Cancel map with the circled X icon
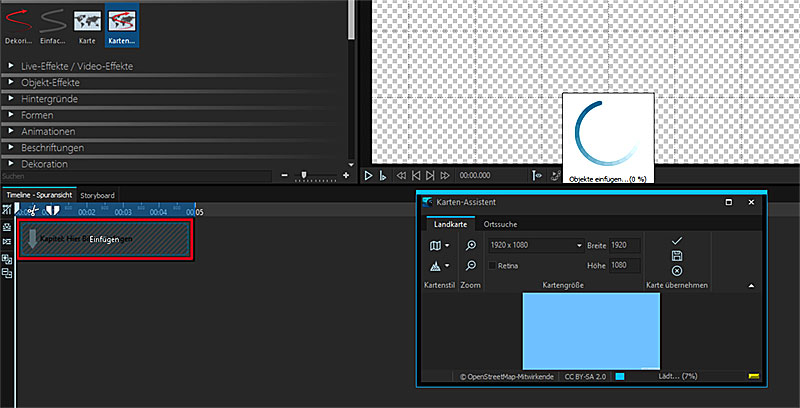Image resolution: width=800 pixels, height=408 pixels. pos(677,271)
